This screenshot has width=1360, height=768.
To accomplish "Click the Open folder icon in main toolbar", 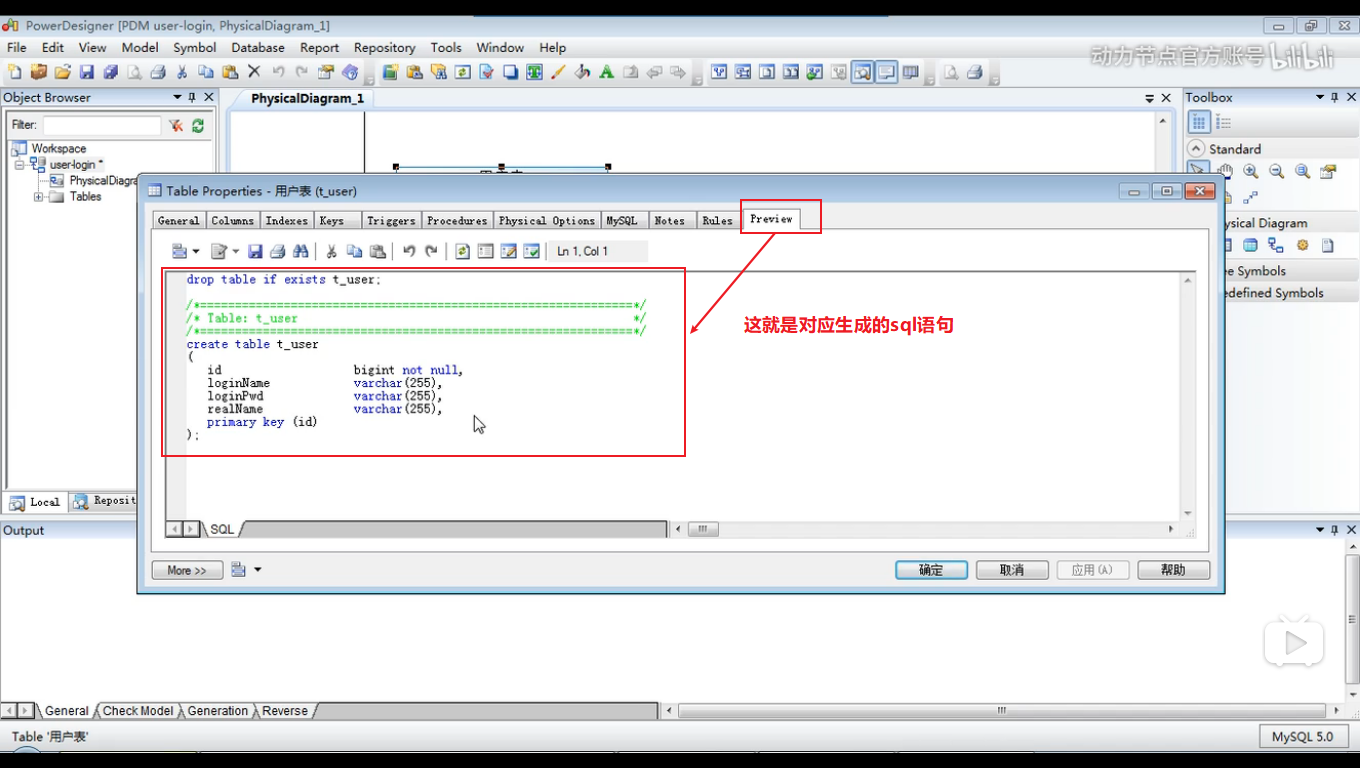I will [63, 72].
